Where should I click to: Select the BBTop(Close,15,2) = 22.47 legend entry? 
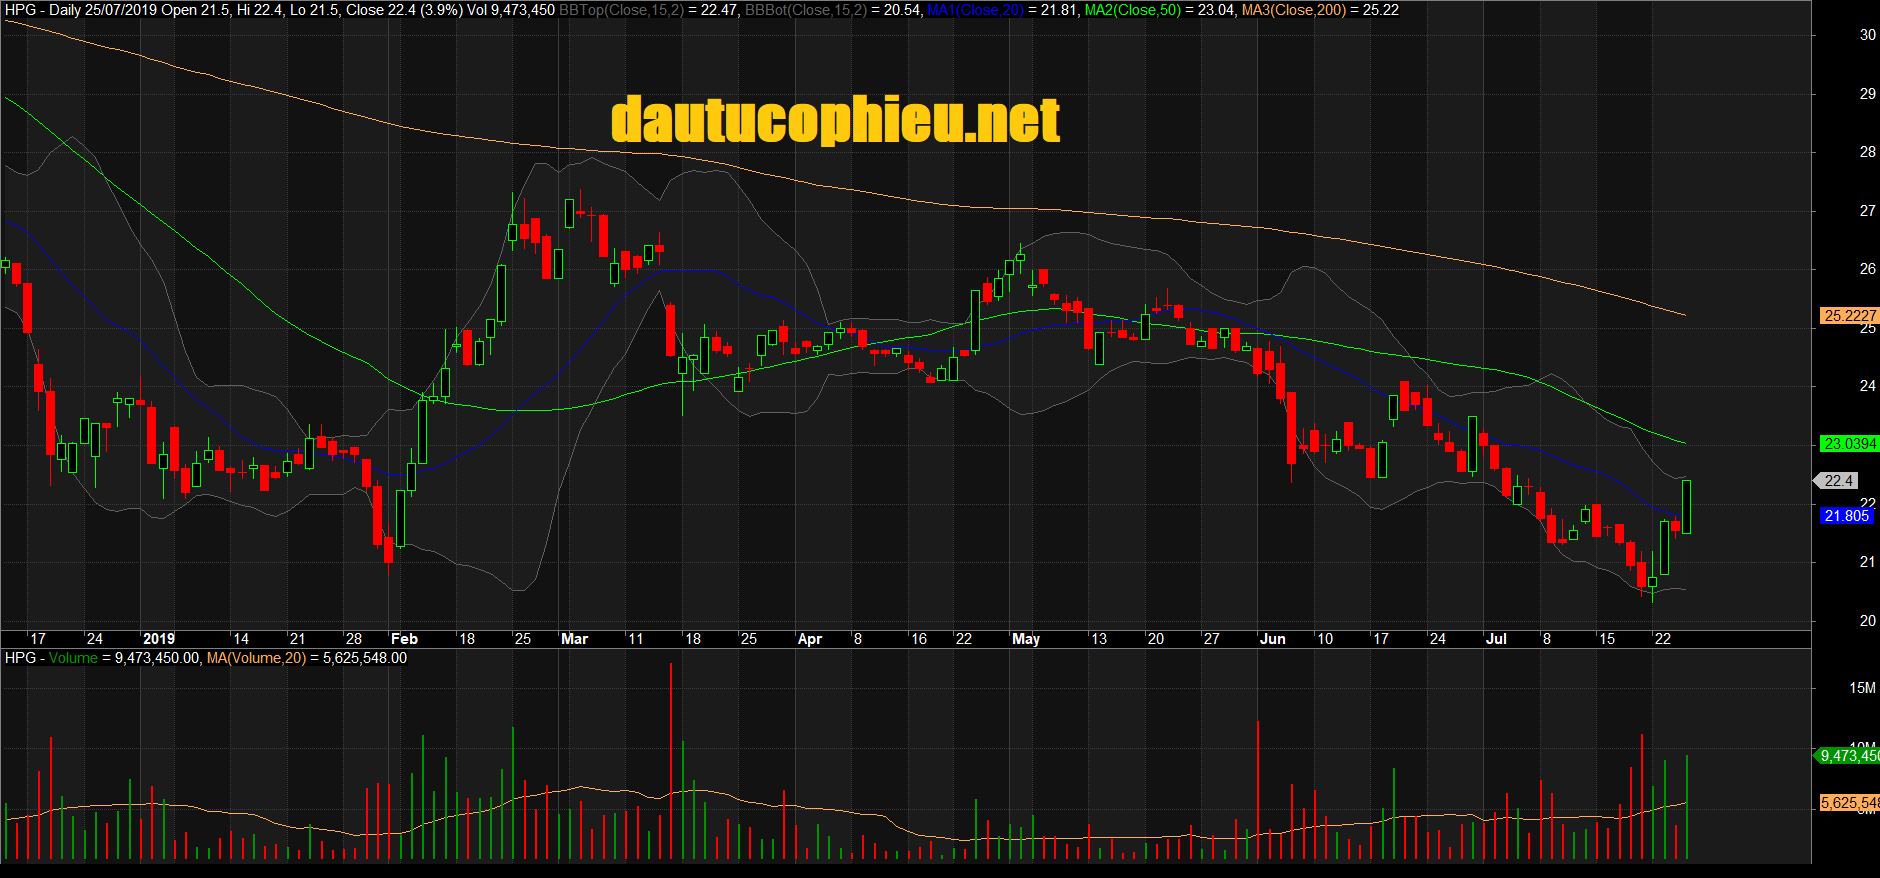tap(648, 10)
